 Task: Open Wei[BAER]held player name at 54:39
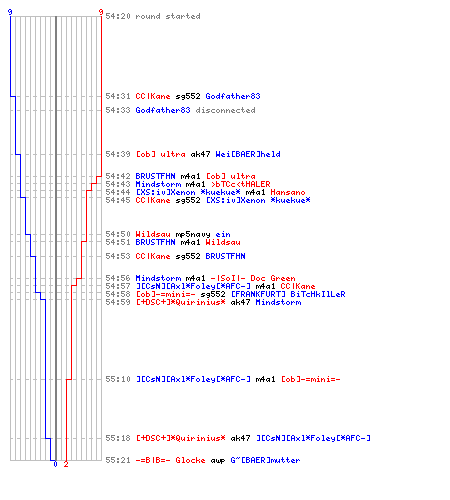[x=248, y=154]
